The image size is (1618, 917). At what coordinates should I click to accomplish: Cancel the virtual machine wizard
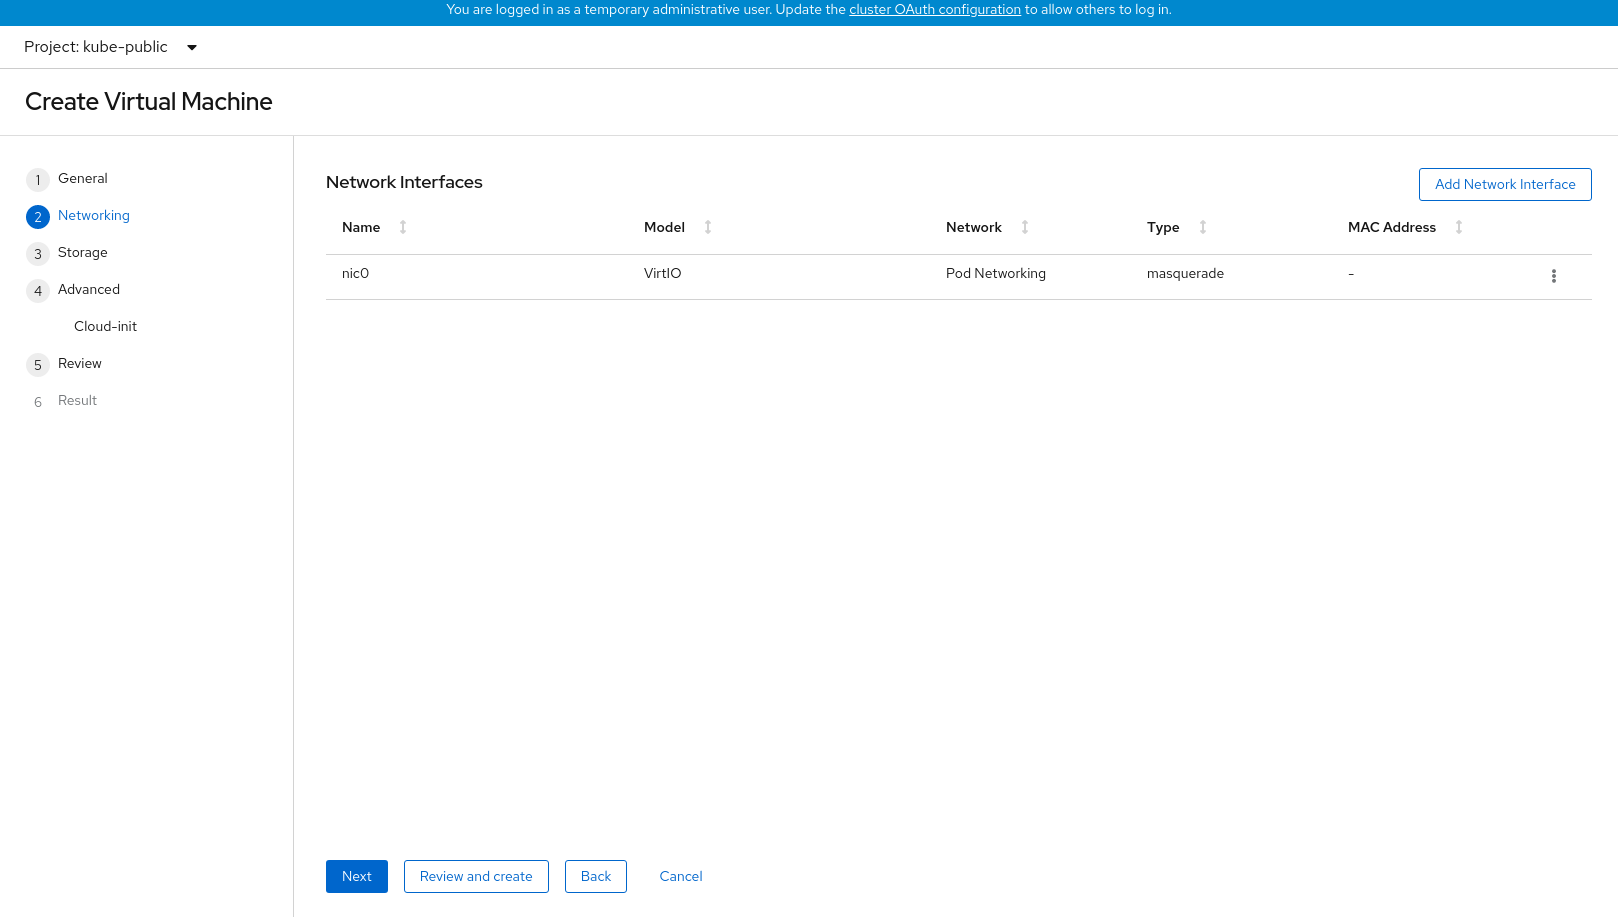[681, 876]
